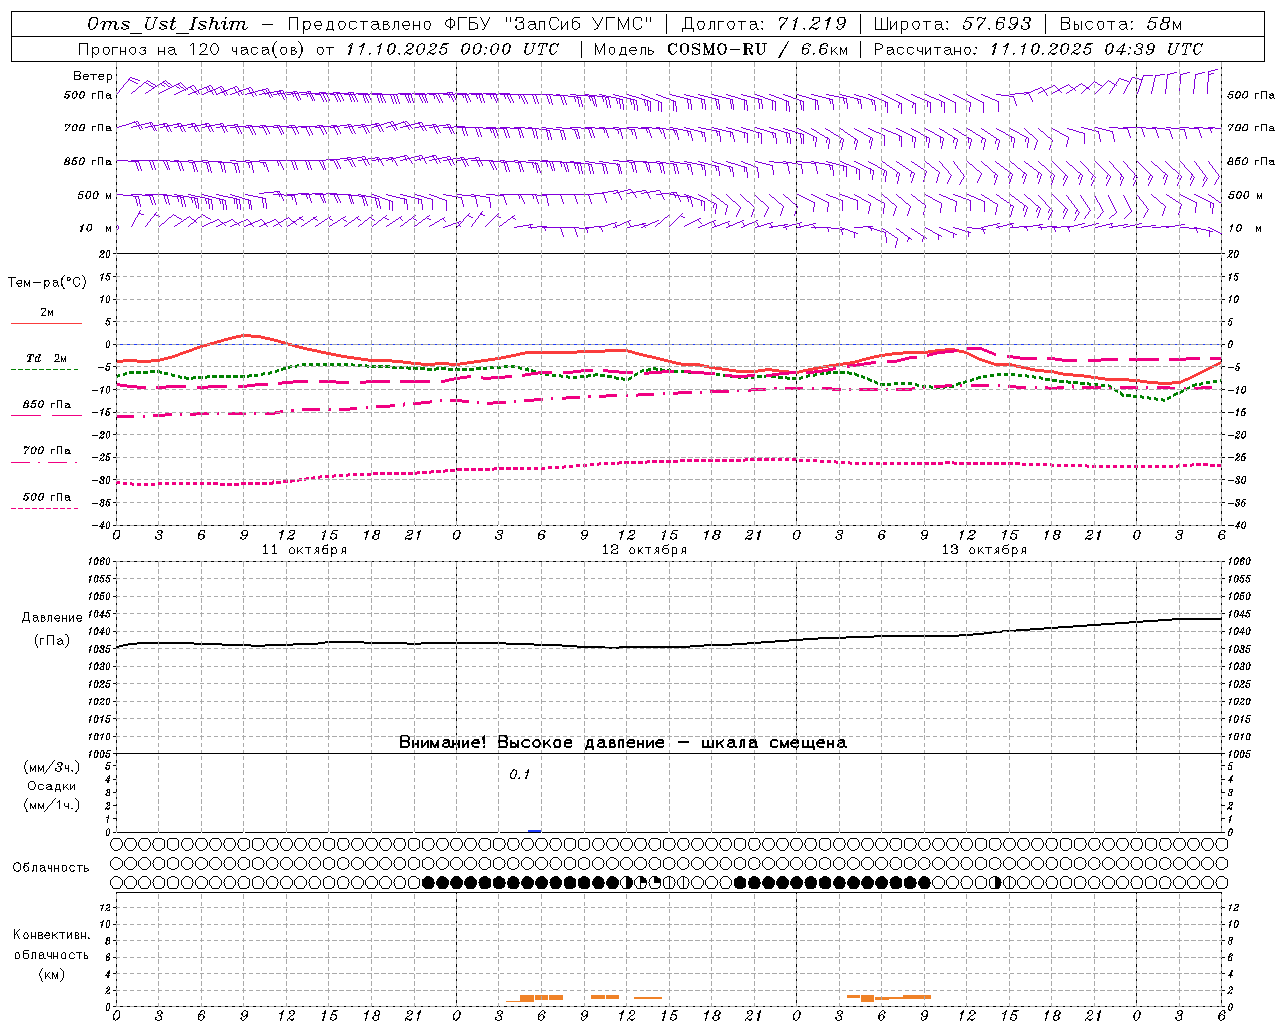Click the Осадки label
Screen dimensions: 1280x1024
click(51, 786)
